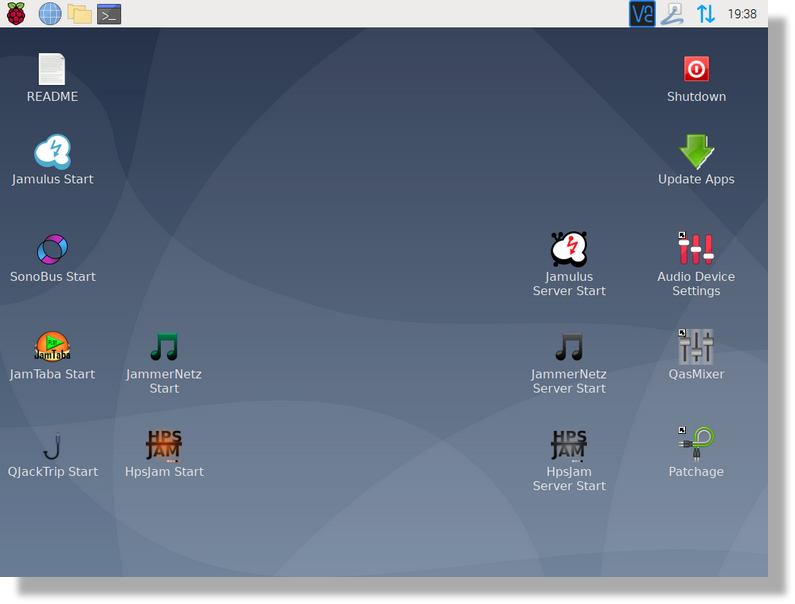Image resolution: width=795 pixels, height=604 pixels.
Task: Click the network activity arrows tray icon
Action: click(x=705, y=14)
